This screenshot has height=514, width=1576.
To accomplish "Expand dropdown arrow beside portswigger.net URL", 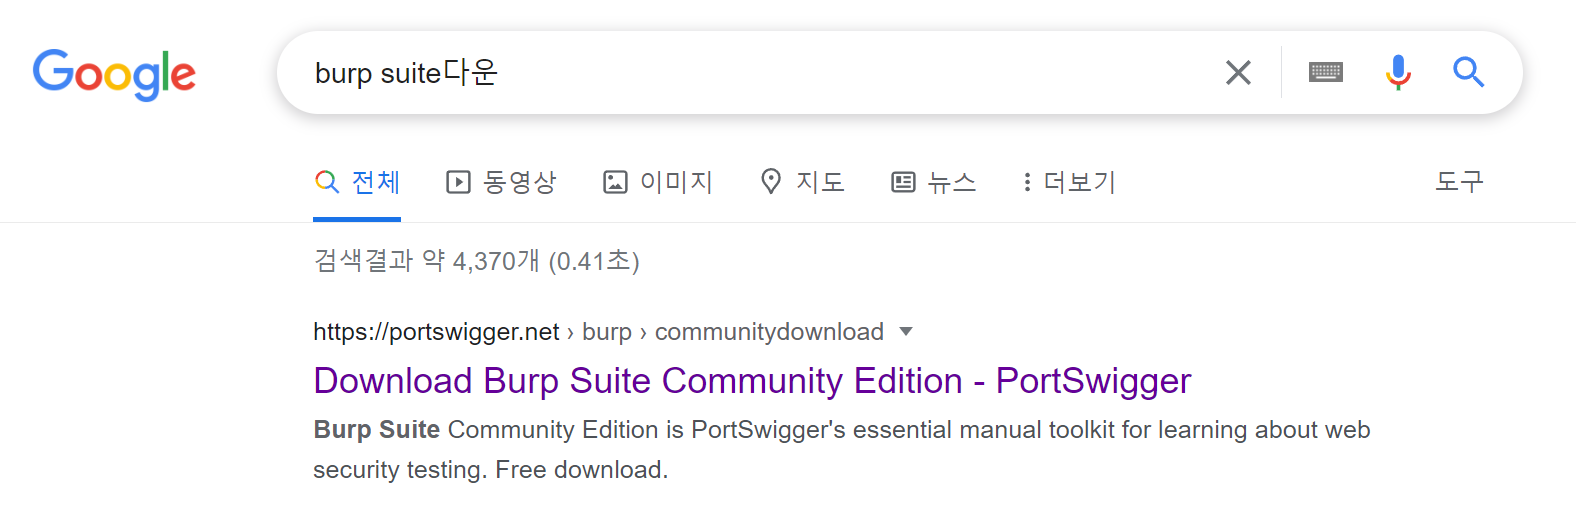I will pyautogui.click(x=906, y=331).
